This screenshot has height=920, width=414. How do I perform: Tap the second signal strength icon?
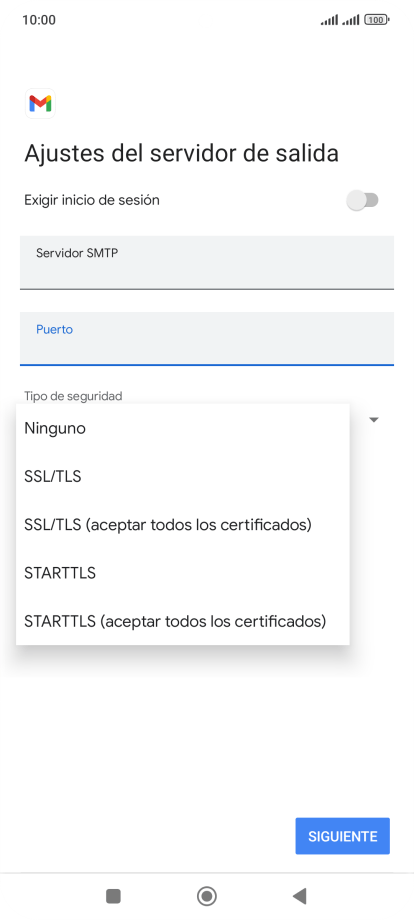point(351,20)
